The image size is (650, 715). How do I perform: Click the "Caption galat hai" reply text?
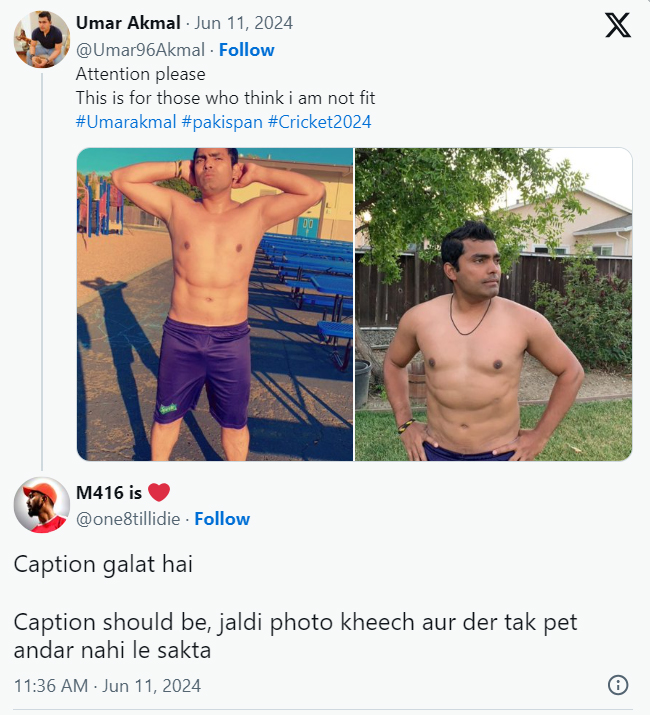click(103, 564)
